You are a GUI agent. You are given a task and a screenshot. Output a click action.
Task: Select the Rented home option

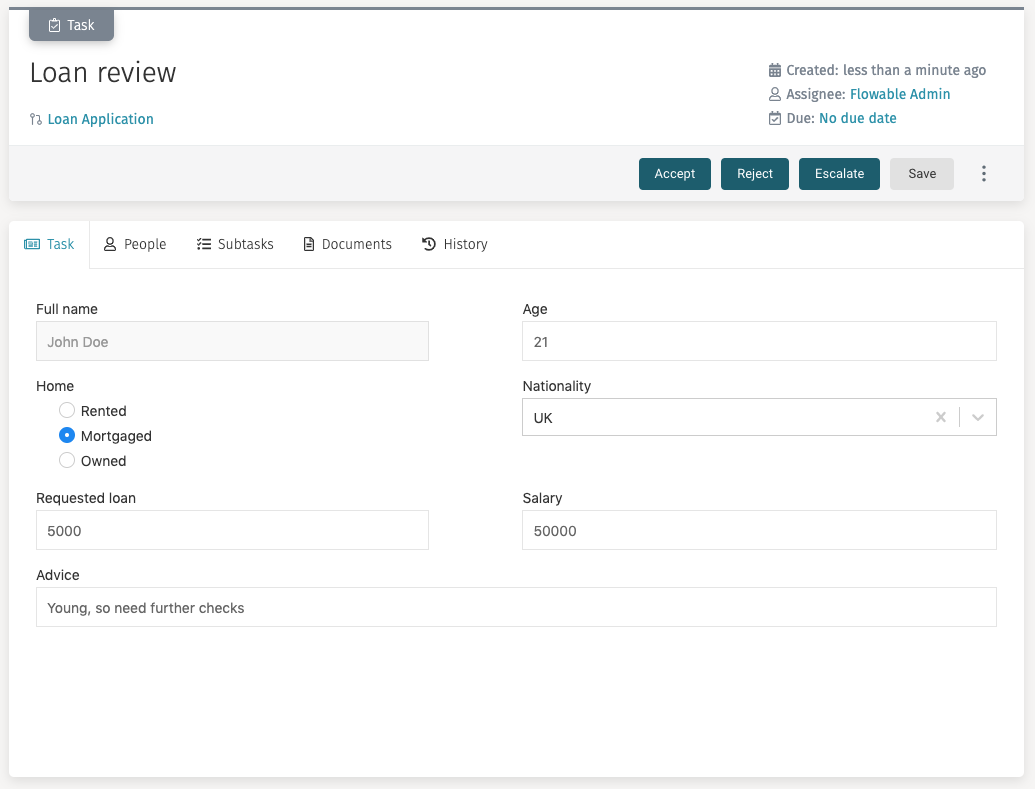pos(66,410)
